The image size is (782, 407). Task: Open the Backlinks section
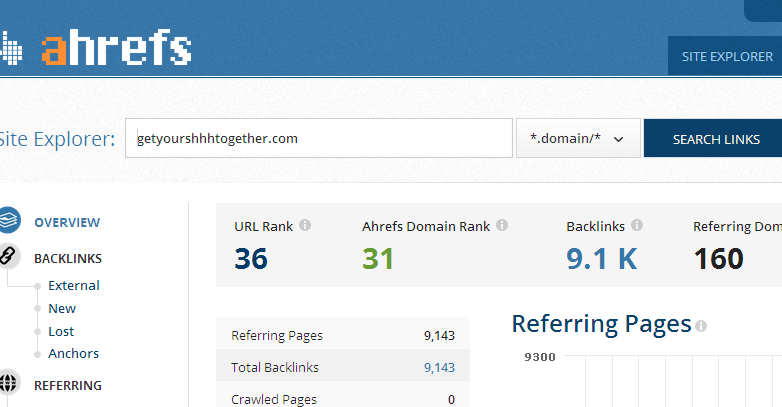pos(68,258)
